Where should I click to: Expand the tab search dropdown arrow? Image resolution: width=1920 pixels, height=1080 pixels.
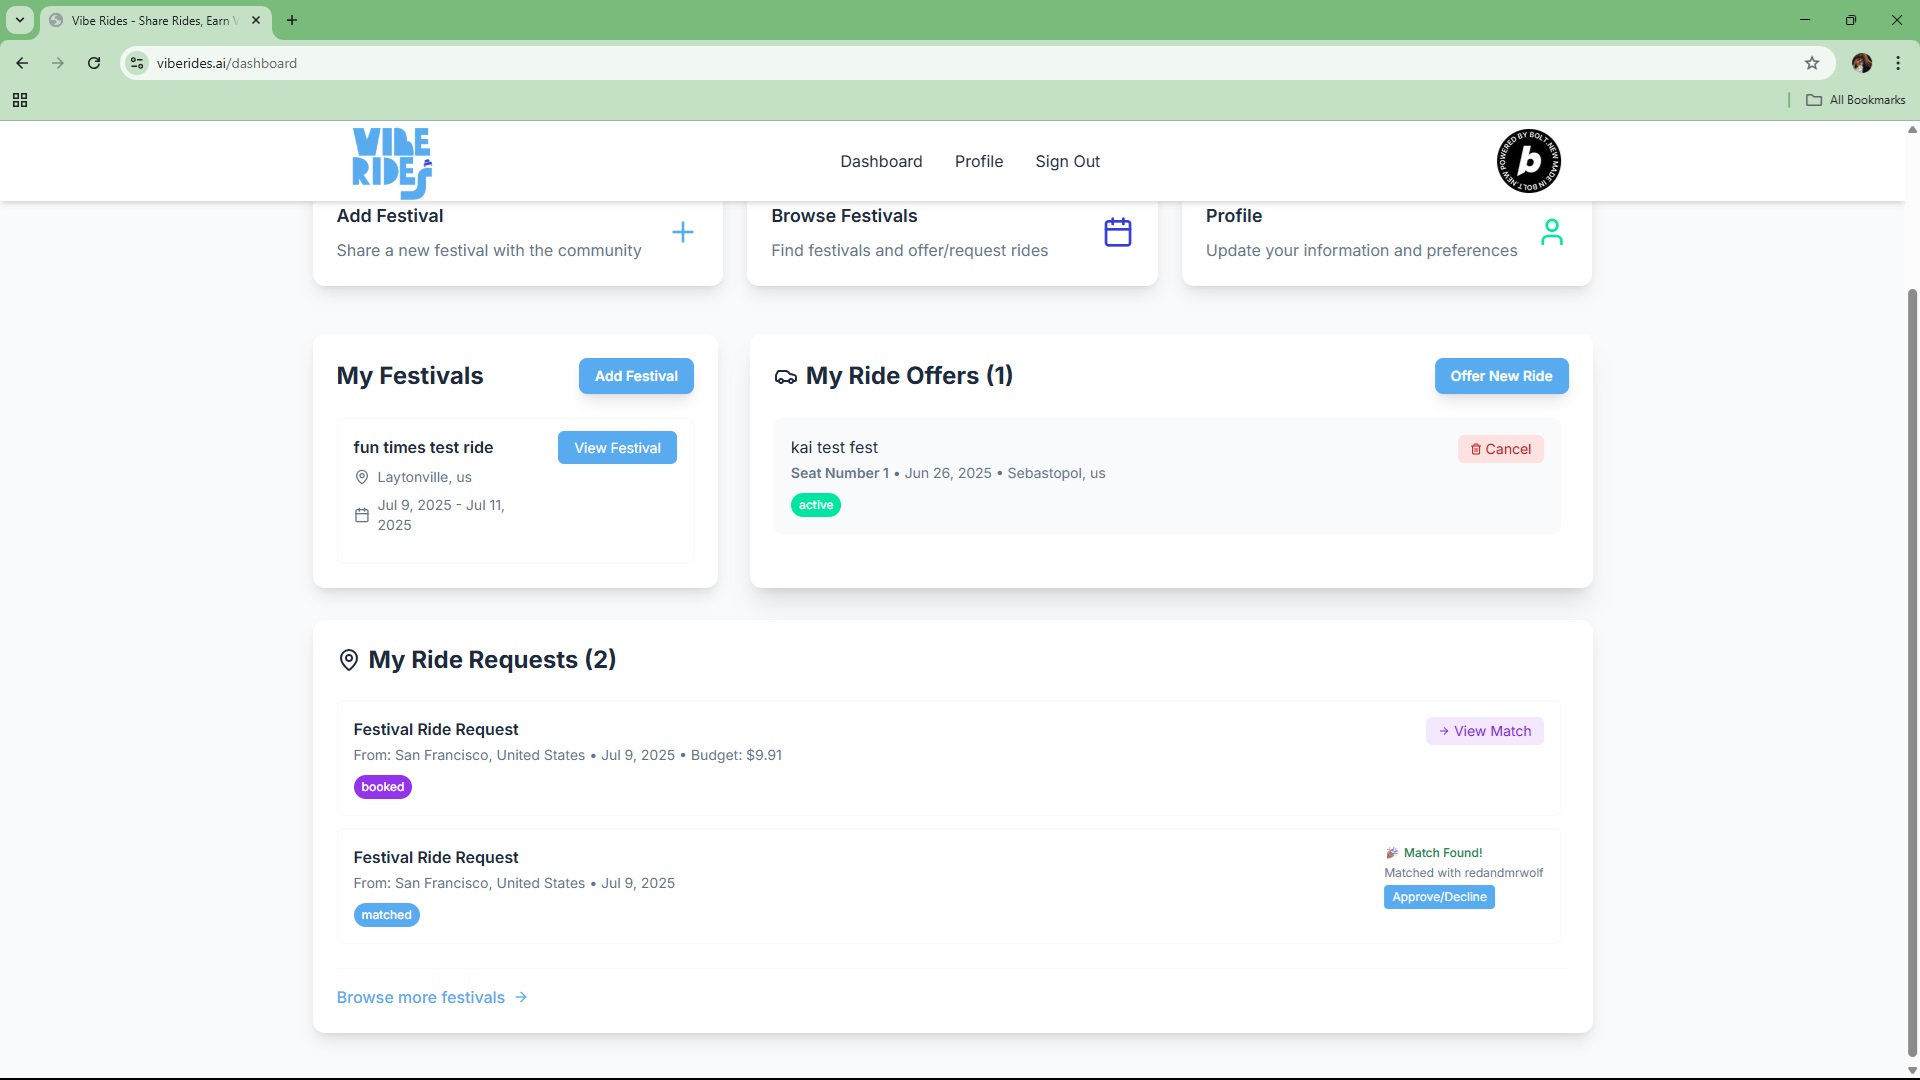[20, 20]
